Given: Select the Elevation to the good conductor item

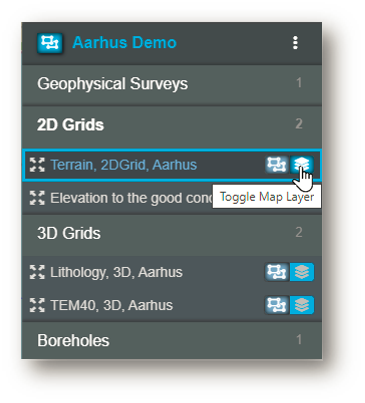Looking at the screenshot, I should tap(131, 198).
